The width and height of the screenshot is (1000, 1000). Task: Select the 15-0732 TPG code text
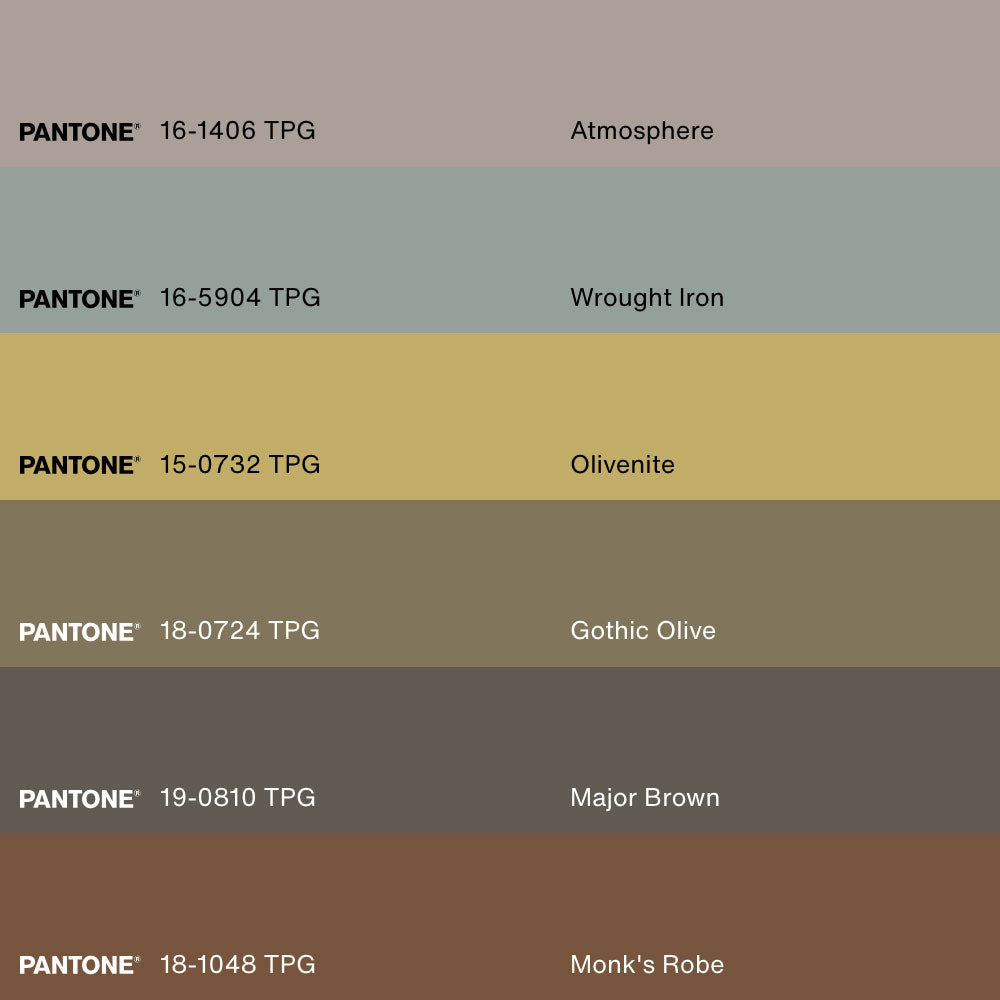(240, 465)
